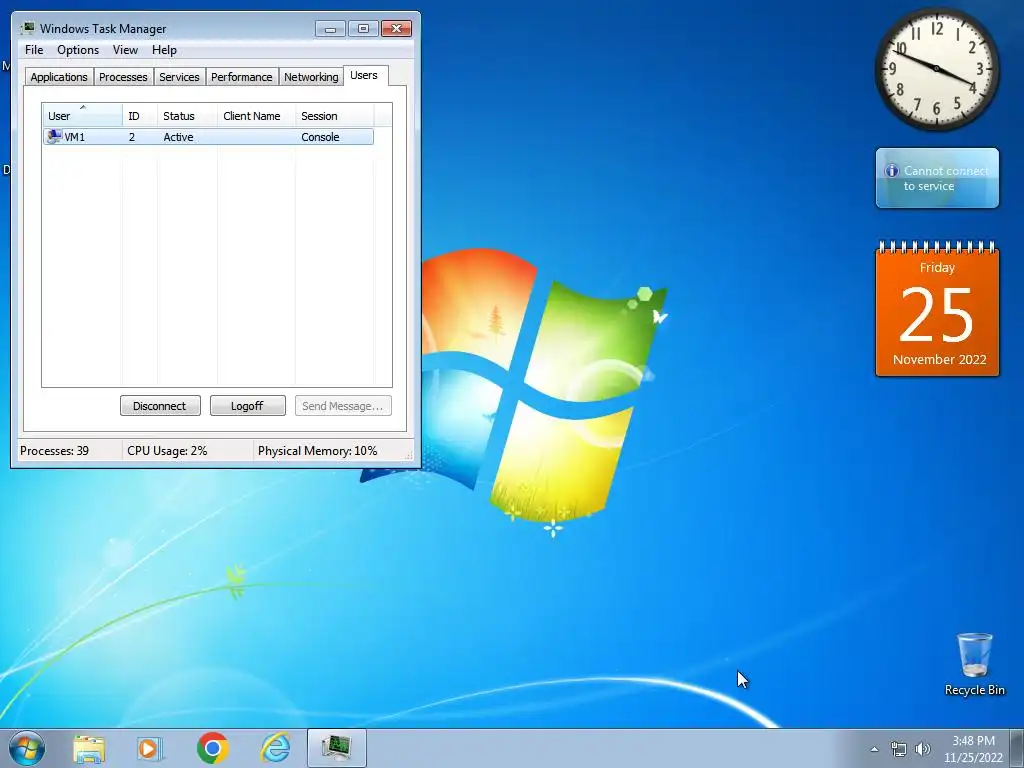Click the Disconnect button
This screenshot has height=768, width=1024.
tap(160, 406)
